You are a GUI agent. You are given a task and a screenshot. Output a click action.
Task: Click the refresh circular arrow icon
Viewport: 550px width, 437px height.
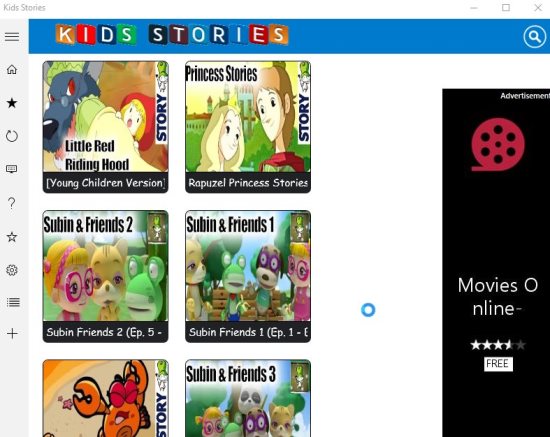click(12, 136)
